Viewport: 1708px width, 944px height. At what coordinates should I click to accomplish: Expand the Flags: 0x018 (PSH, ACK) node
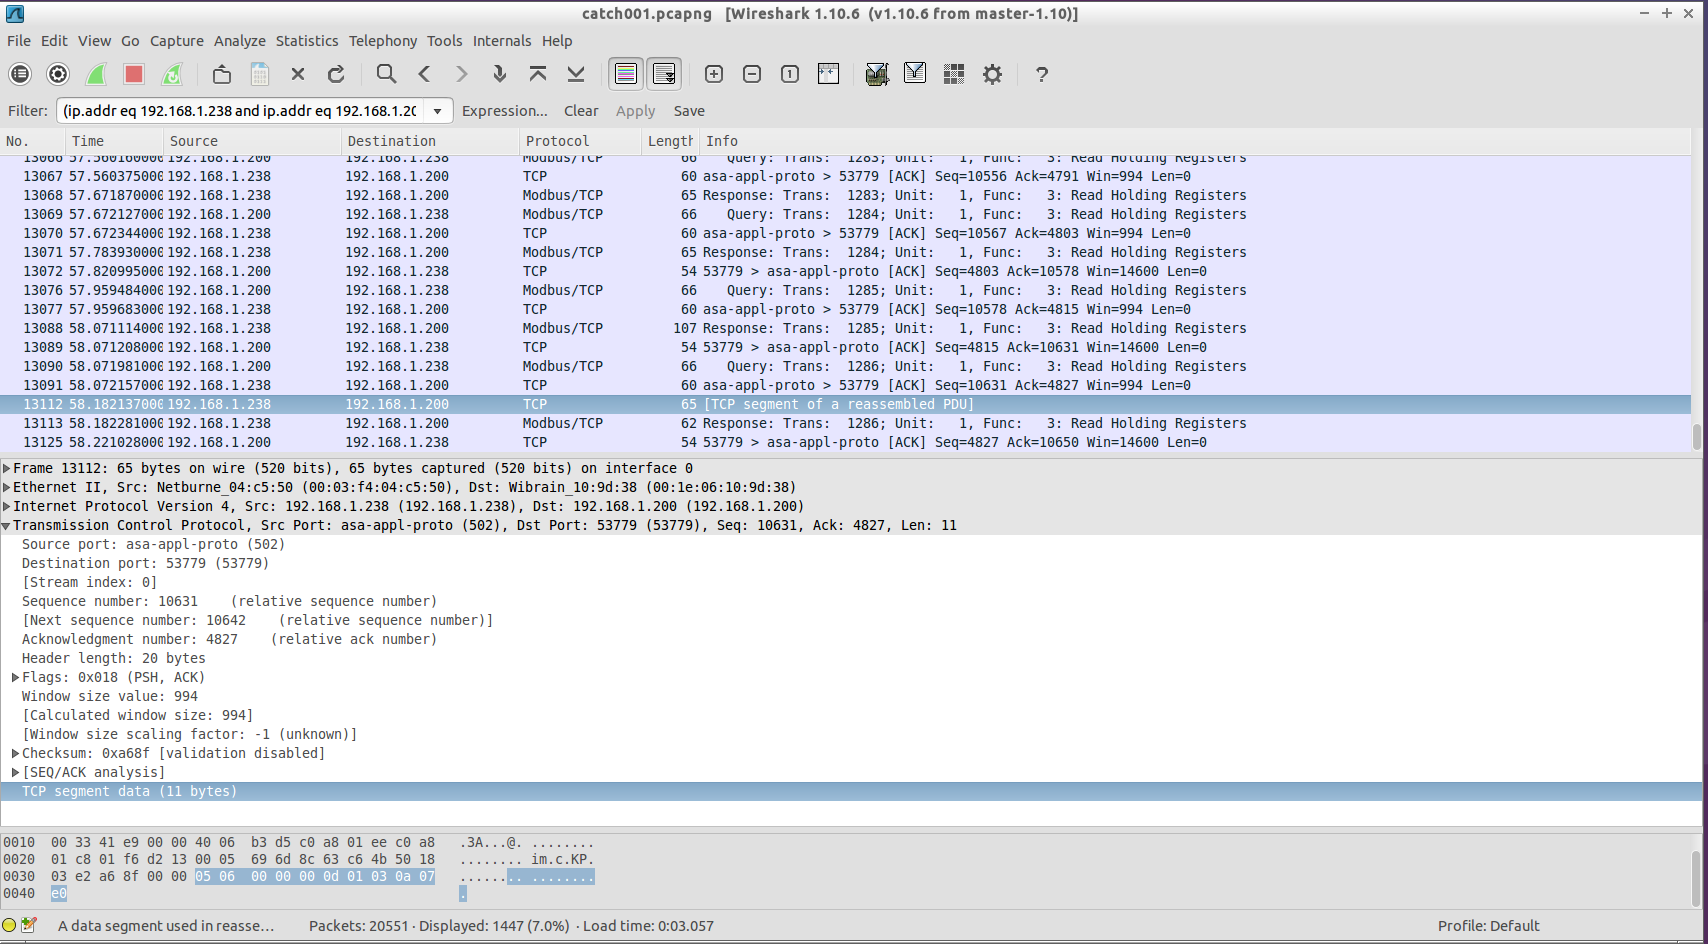pos(16,677)
